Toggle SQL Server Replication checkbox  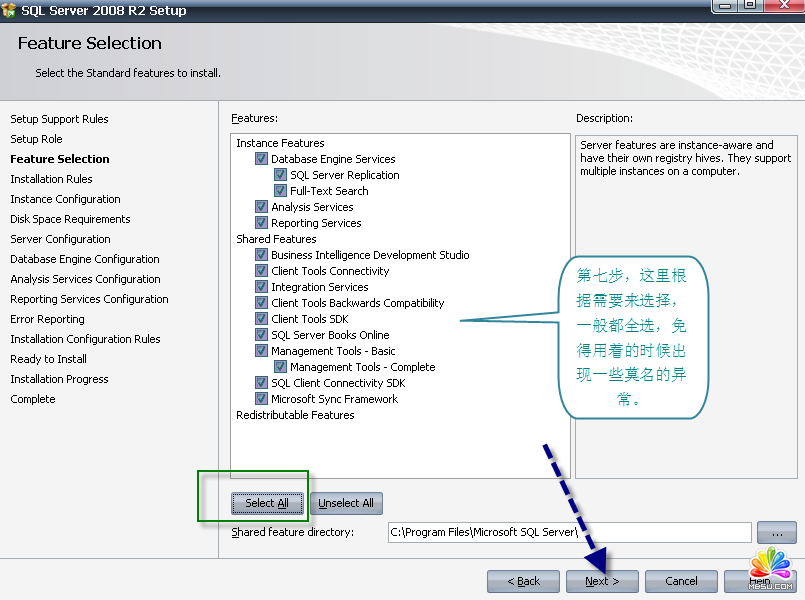coord(281,175)
